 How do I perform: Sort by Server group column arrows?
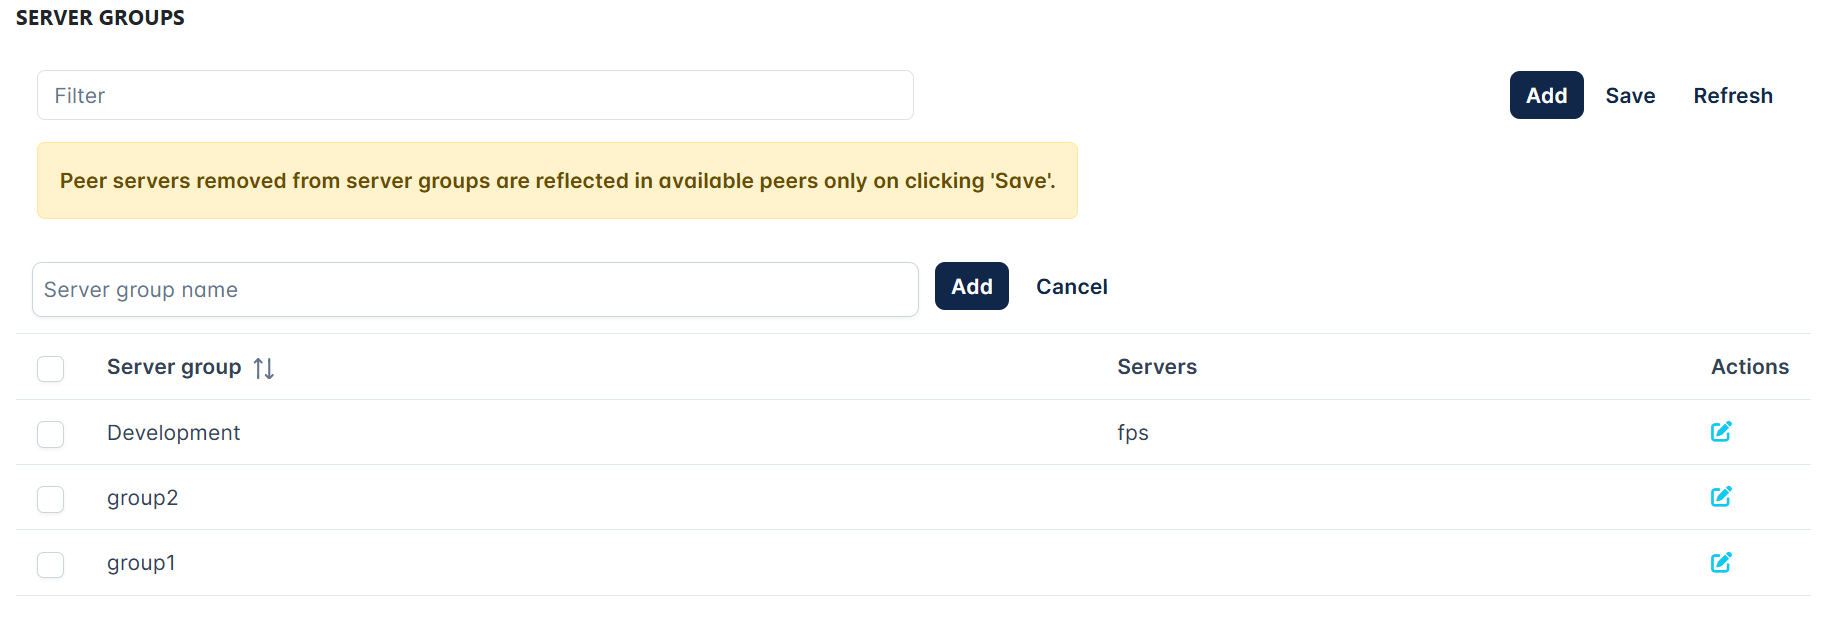click(x=264, y=368)
